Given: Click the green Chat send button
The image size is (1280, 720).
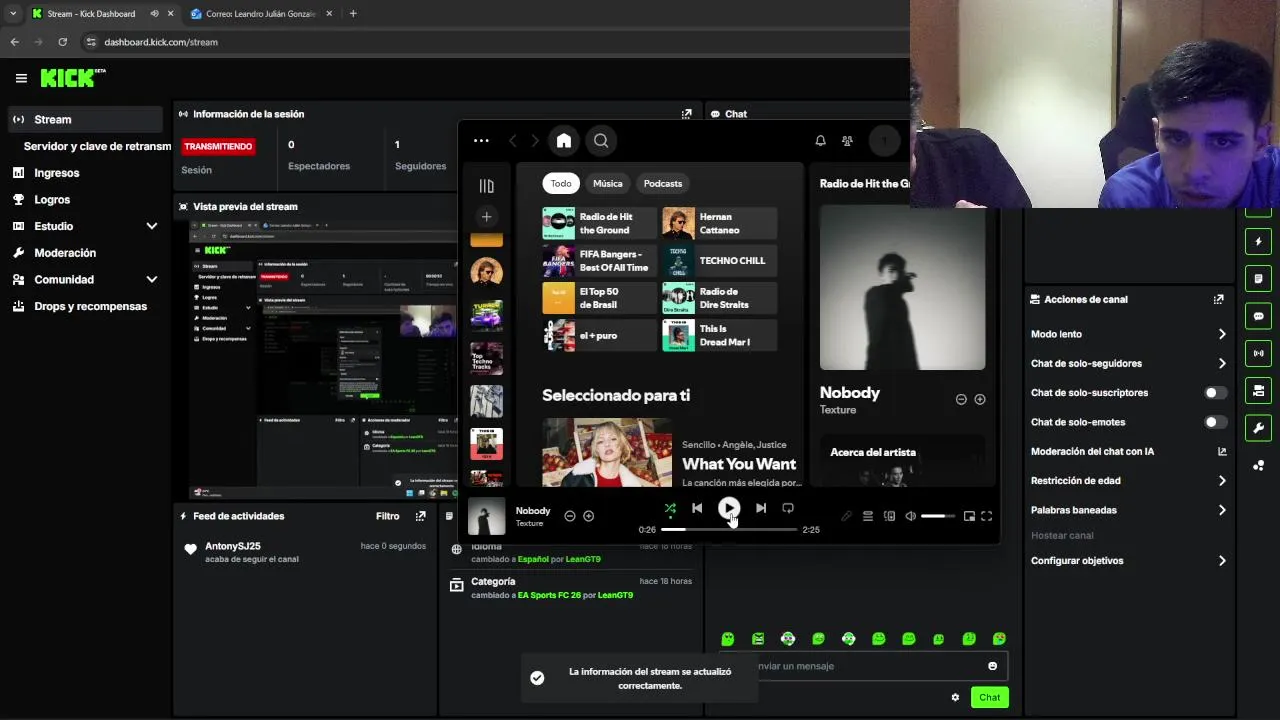Looking at the screenshot, I should [989, 697].
